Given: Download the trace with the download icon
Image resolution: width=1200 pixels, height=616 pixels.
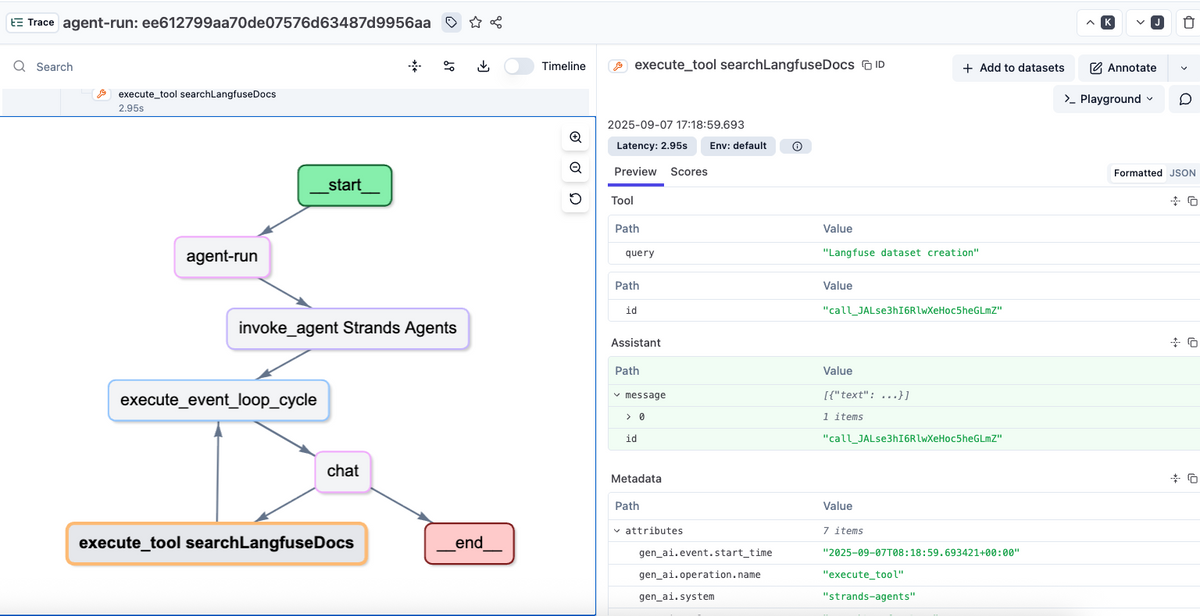Looking at the screenshot, I should [483, 66].
